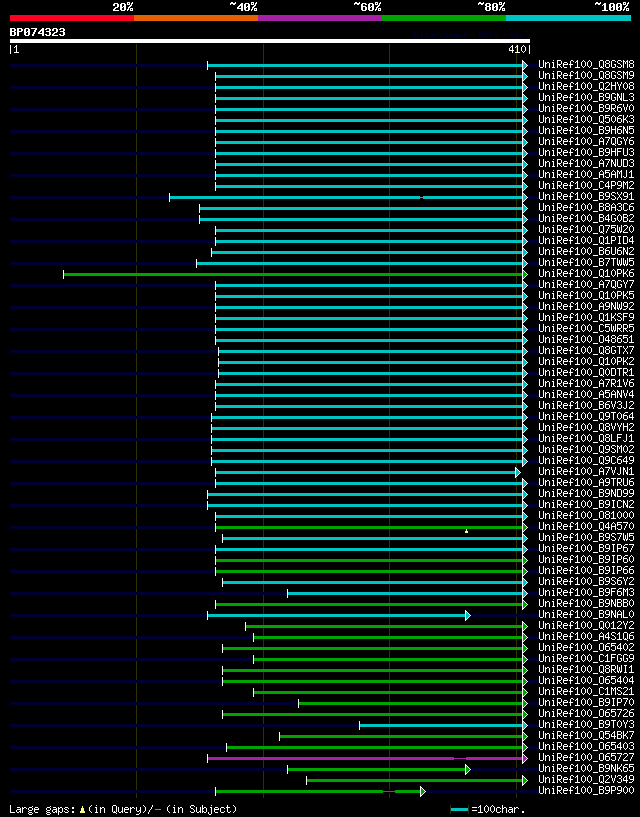The width and height of the screenshot is (640, 817).
Task: Click the UniRef100_Q0DTR1 label
Action: tap(586, 373)
